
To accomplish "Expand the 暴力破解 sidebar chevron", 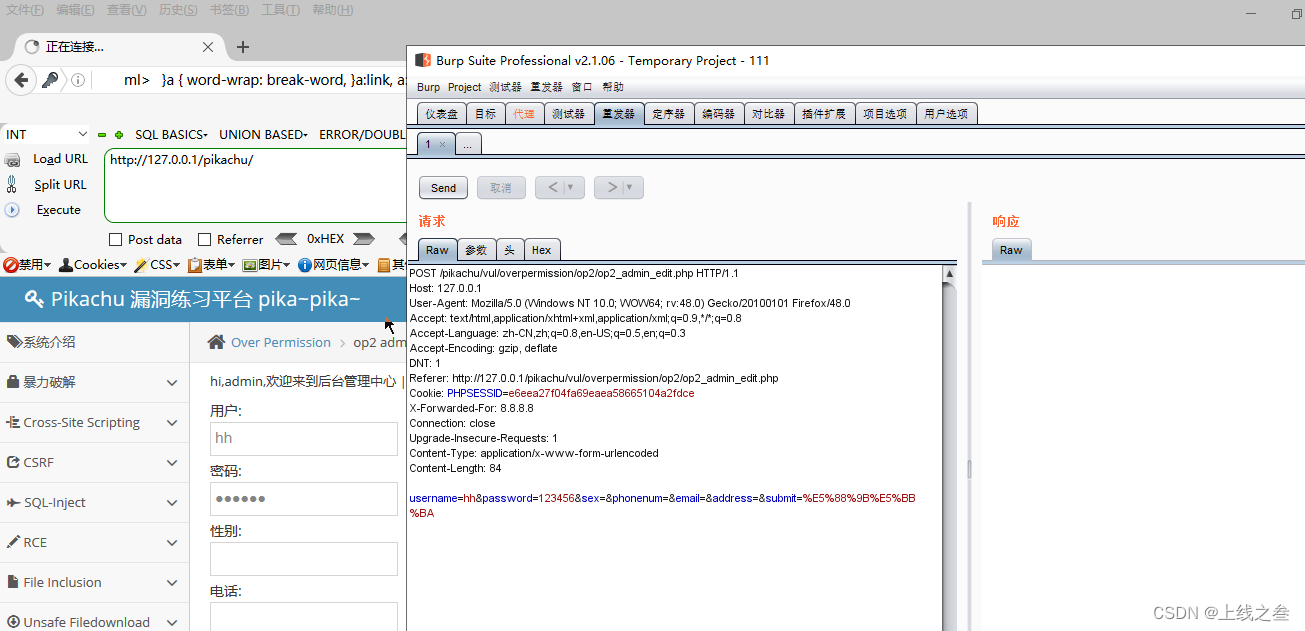I will pos(171,382).
